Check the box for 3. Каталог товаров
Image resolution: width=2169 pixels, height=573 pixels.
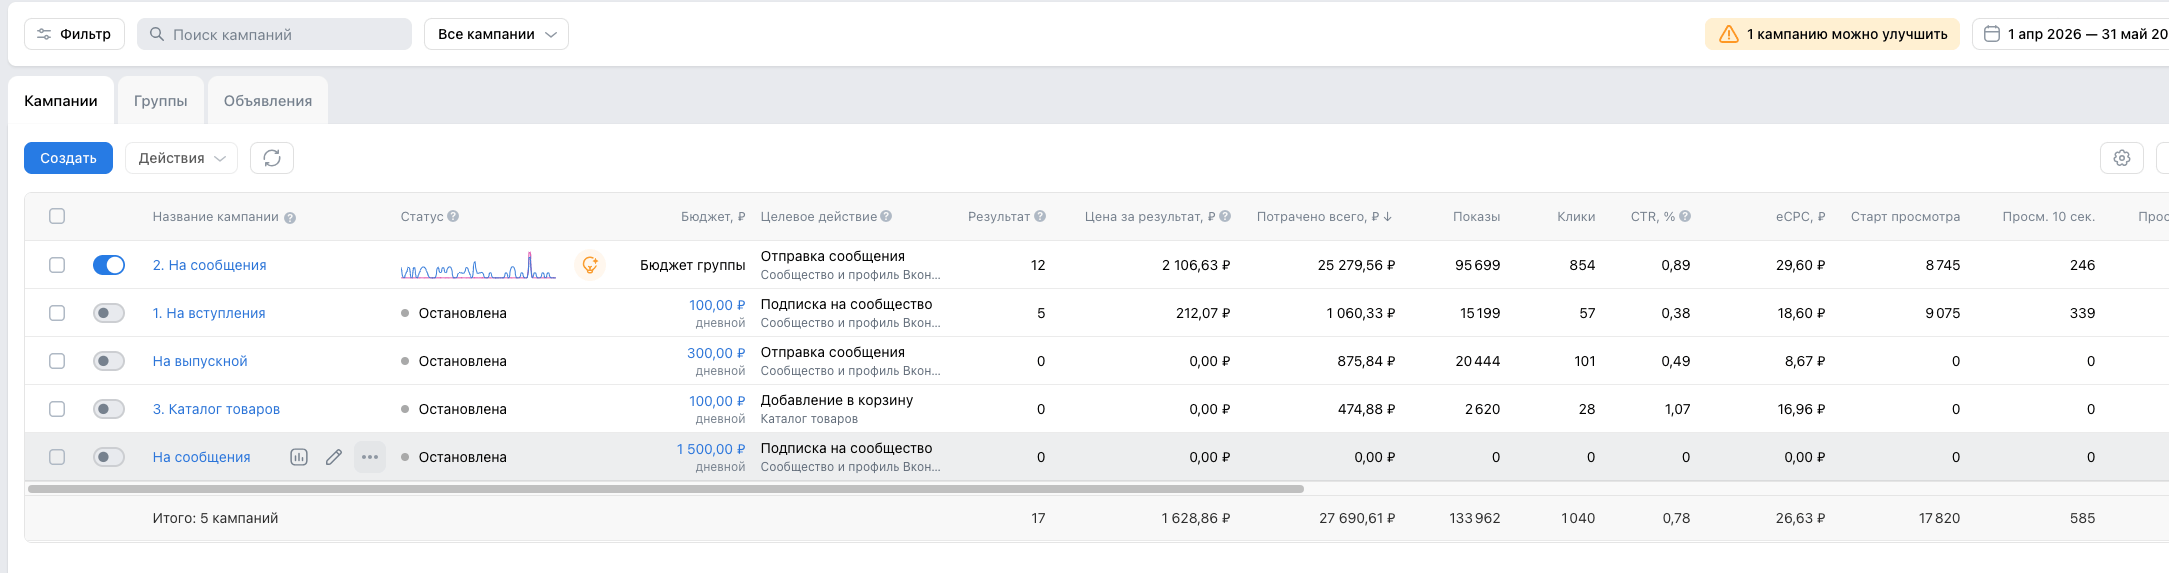[x=57, y=409]
